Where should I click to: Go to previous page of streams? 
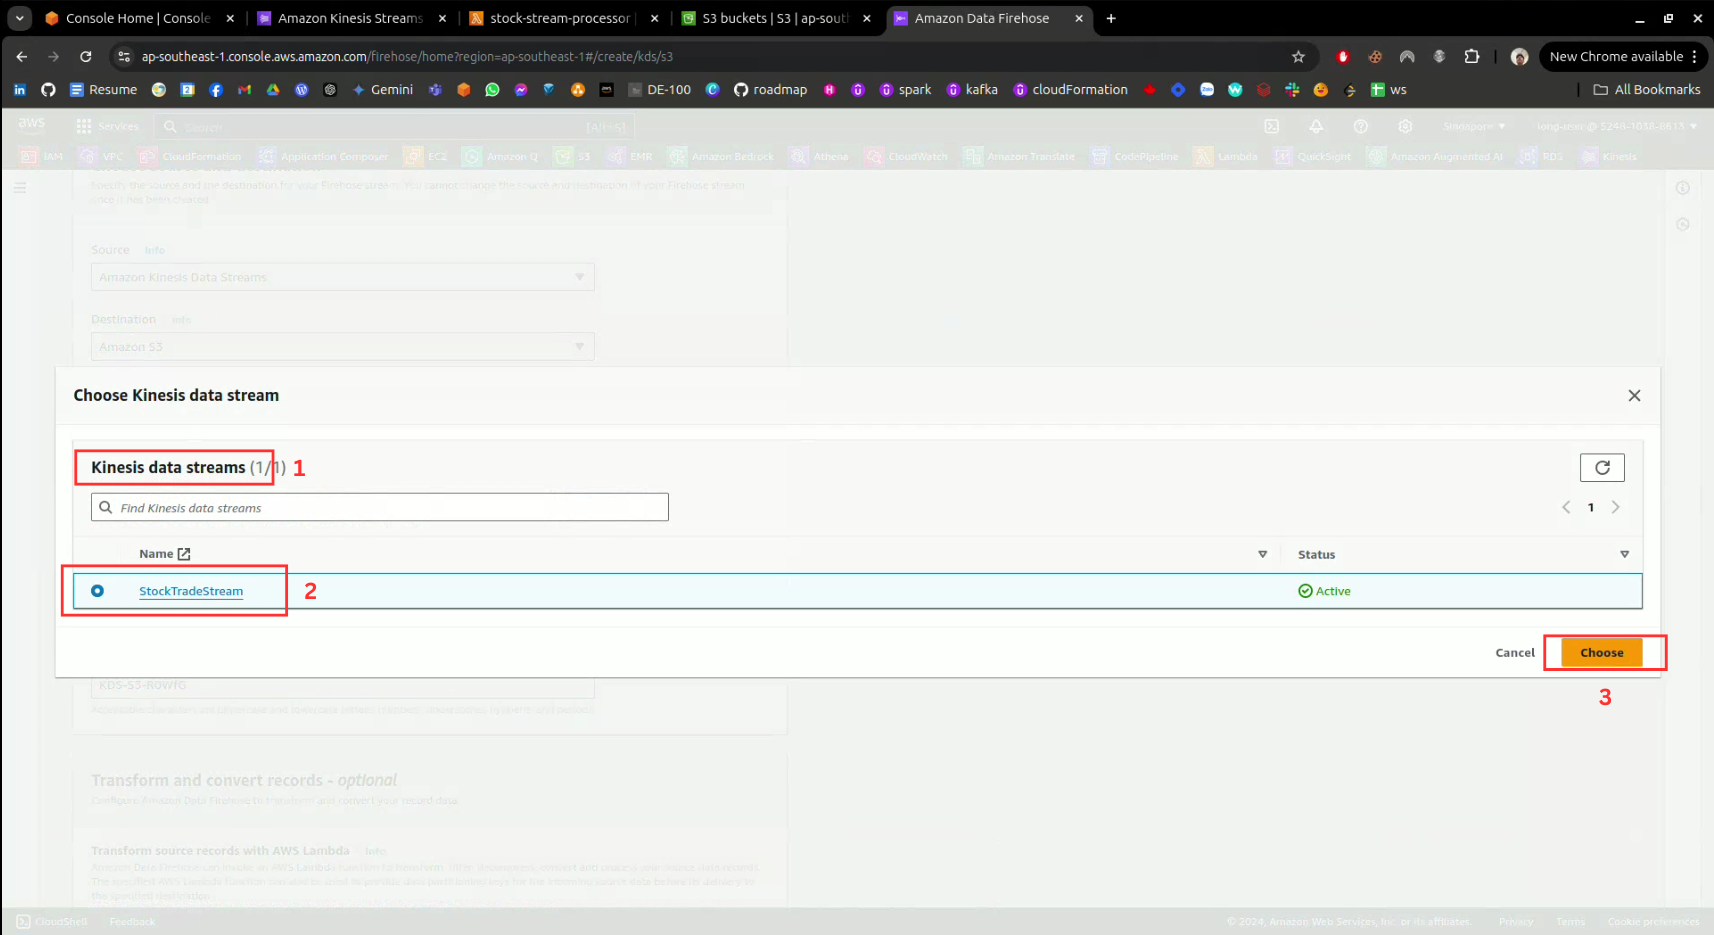(1566, 507)
